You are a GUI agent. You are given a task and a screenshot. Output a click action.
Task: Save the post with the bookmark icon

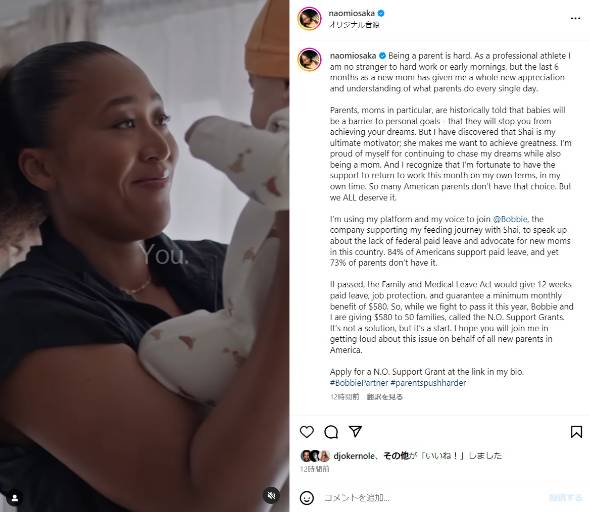576,431
